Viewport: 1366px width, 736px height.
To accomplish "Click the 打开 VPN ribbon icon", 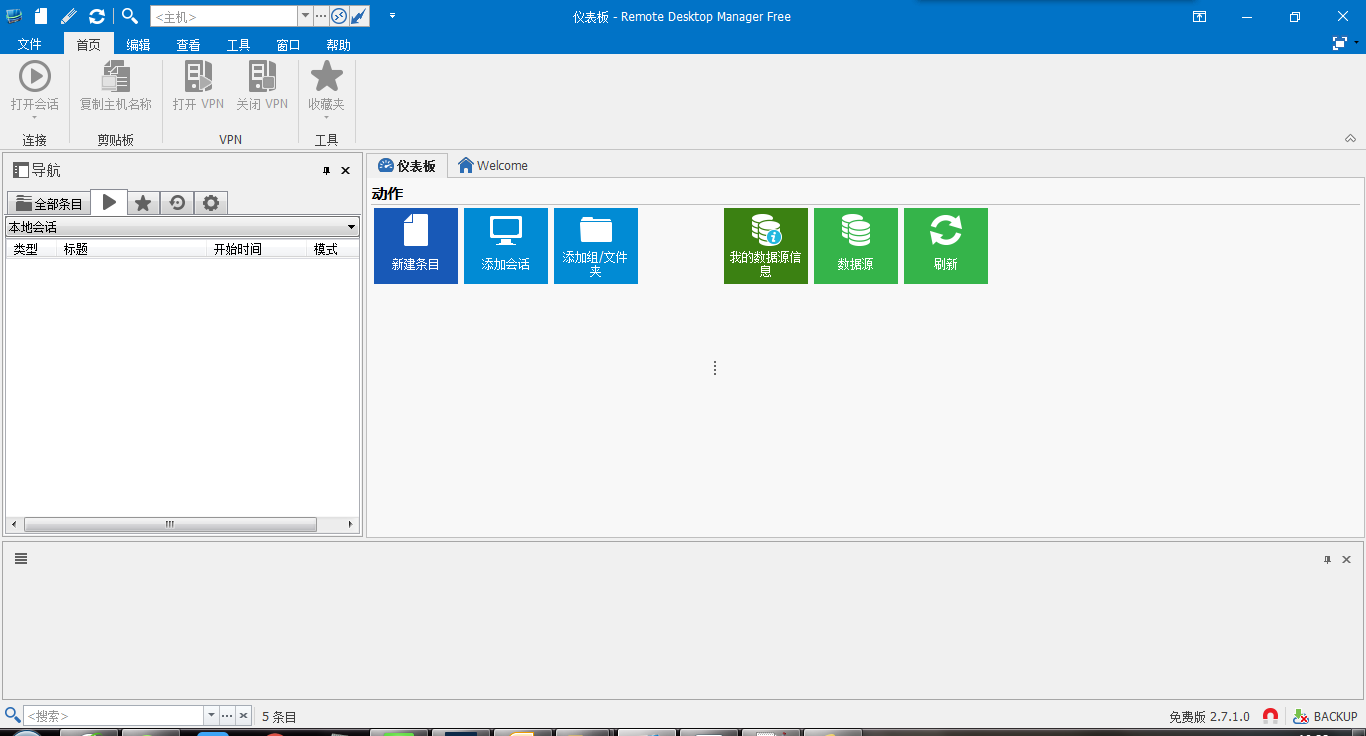I will click(197, 85).
